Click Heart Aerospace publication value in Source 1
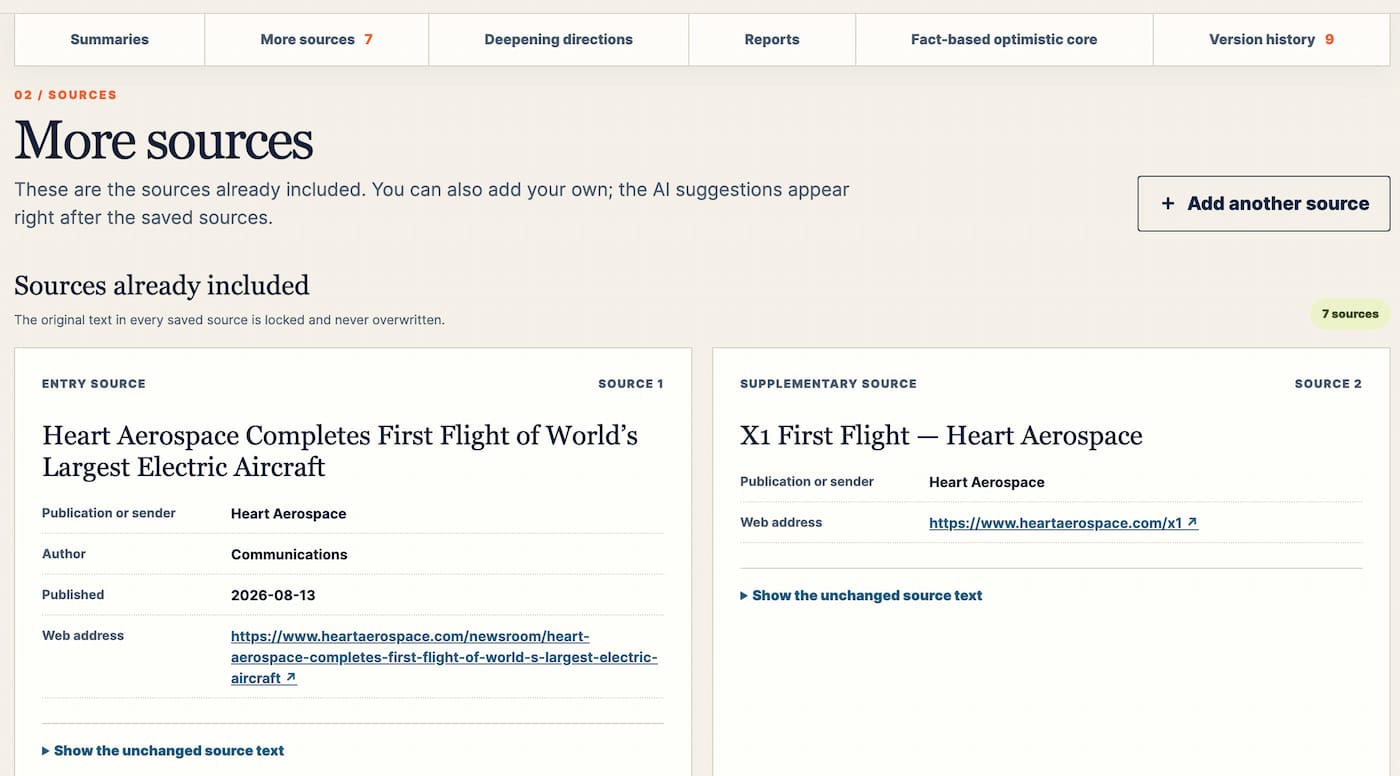 tap(288, 514)
